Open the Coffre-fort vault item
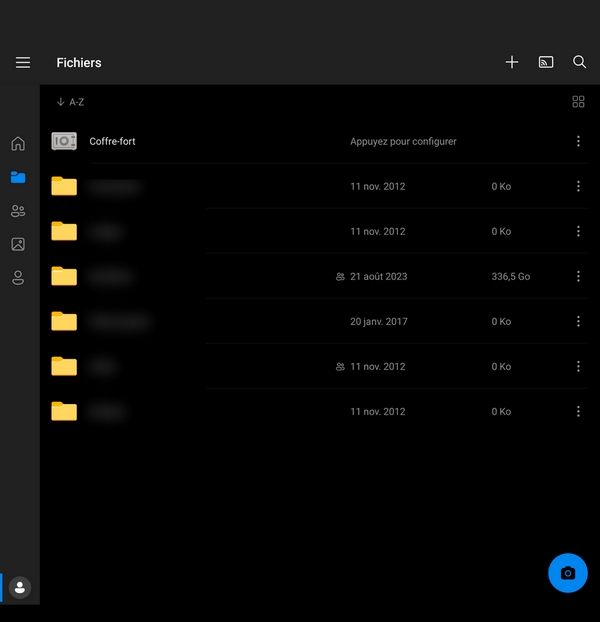 [112, 141]
